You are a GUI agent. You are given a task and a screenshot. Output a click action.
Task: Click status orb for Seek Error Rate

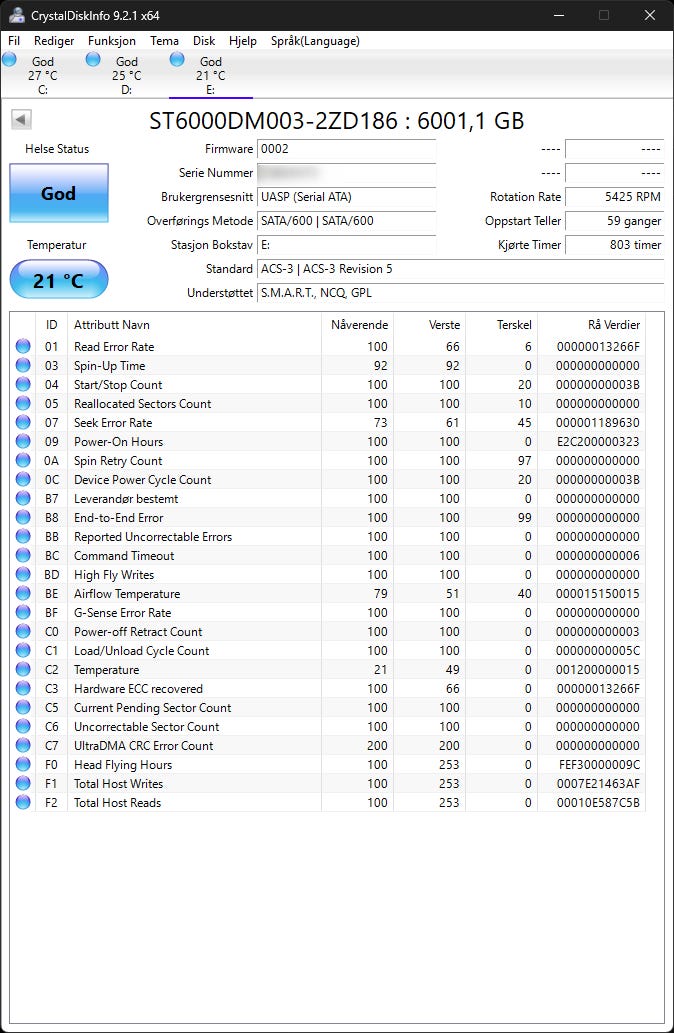[23, 422]
